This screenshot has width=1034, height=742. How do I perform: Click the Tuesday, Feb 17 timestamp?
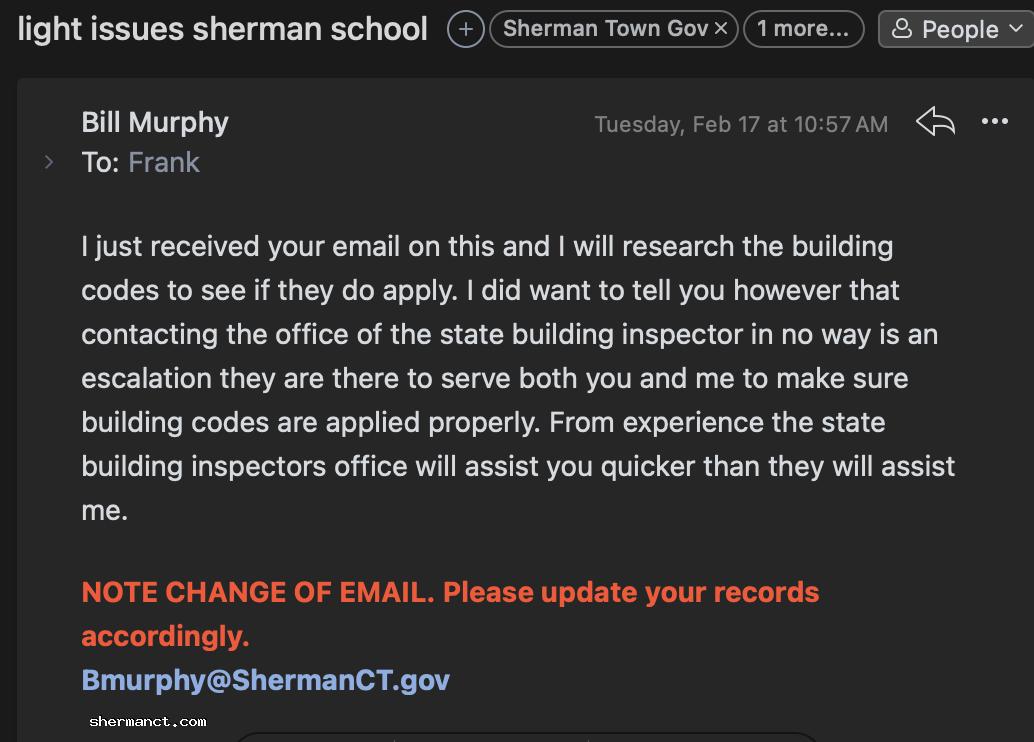tap(740, 124)
